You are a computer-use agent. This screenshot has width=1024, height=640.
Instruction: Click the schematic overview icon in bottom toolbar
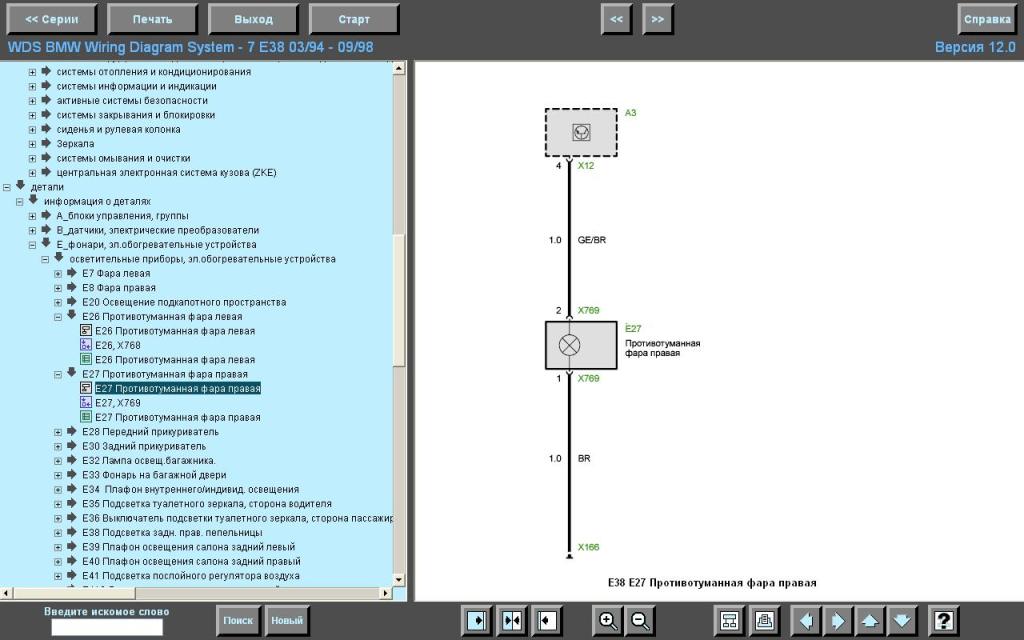[x=729, y=620]
